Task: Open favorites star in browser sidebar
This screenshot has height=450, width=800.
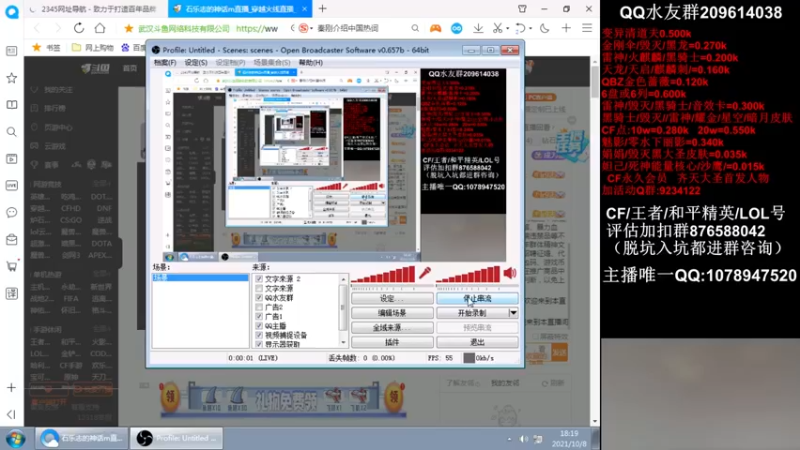Action: point(11,78)
